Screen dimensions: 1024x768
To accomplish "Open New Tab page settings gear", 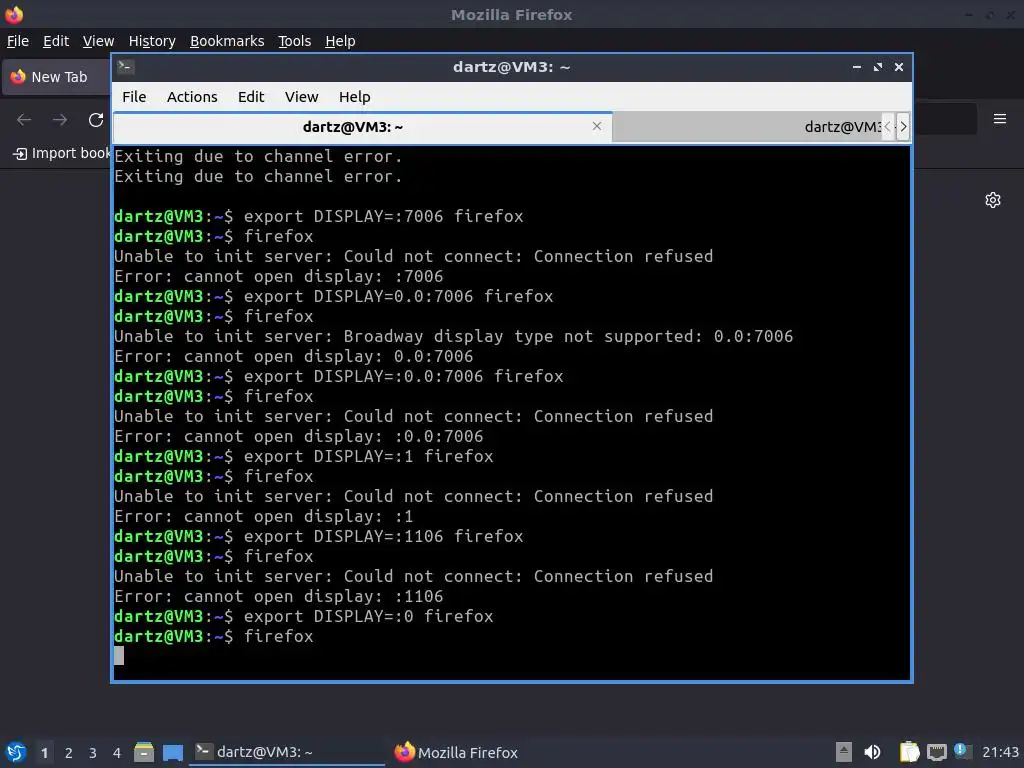I will 993,200.
